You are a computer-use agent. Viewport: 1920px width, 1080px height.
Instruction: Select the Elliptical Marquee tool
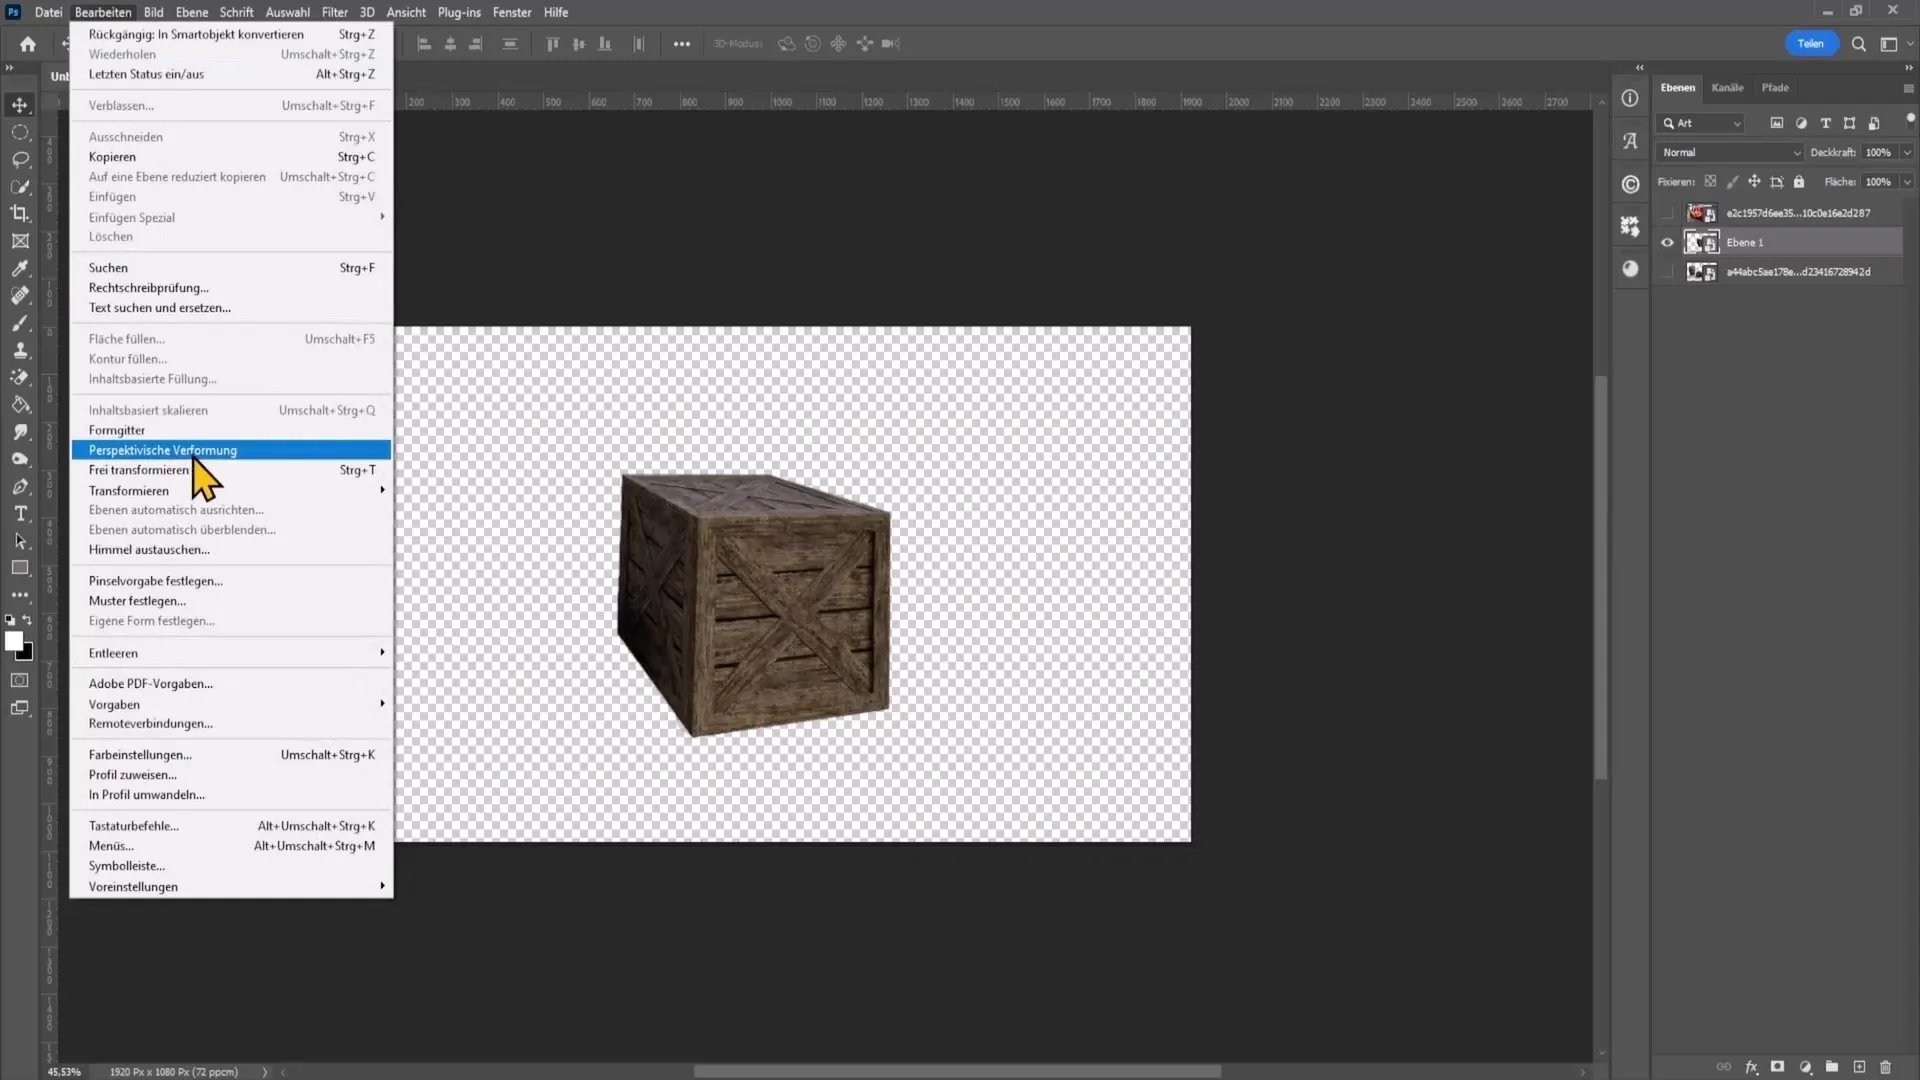[20, 132]
